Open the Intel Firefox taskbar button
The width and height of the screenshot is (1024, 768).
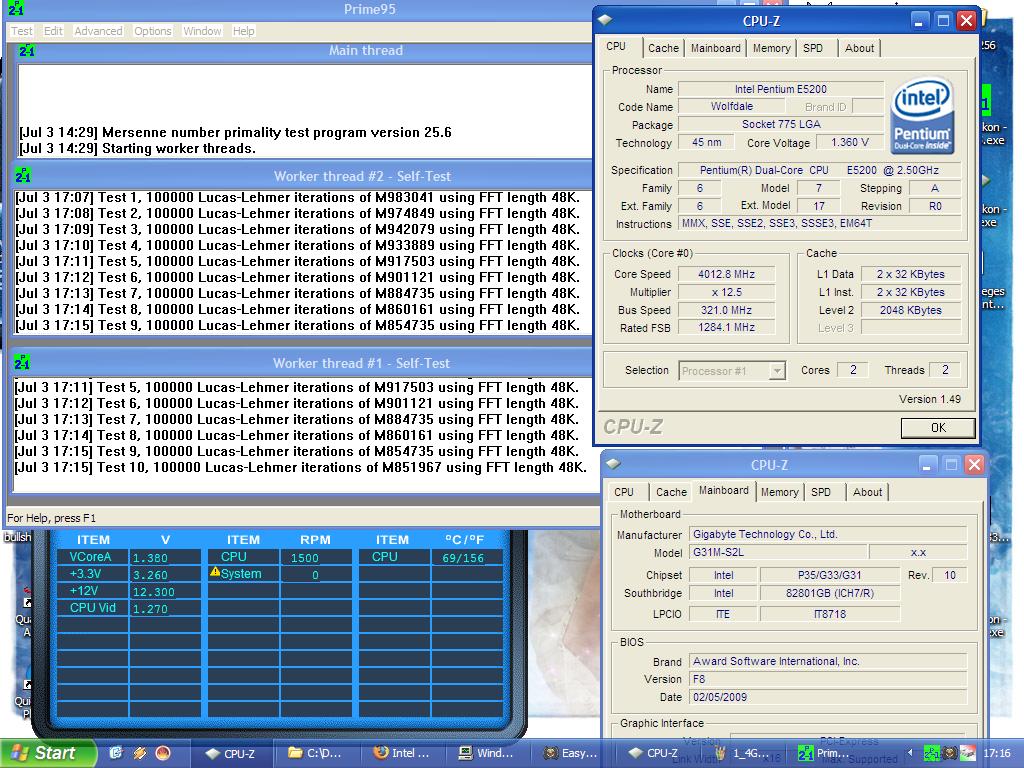point(404,754)
